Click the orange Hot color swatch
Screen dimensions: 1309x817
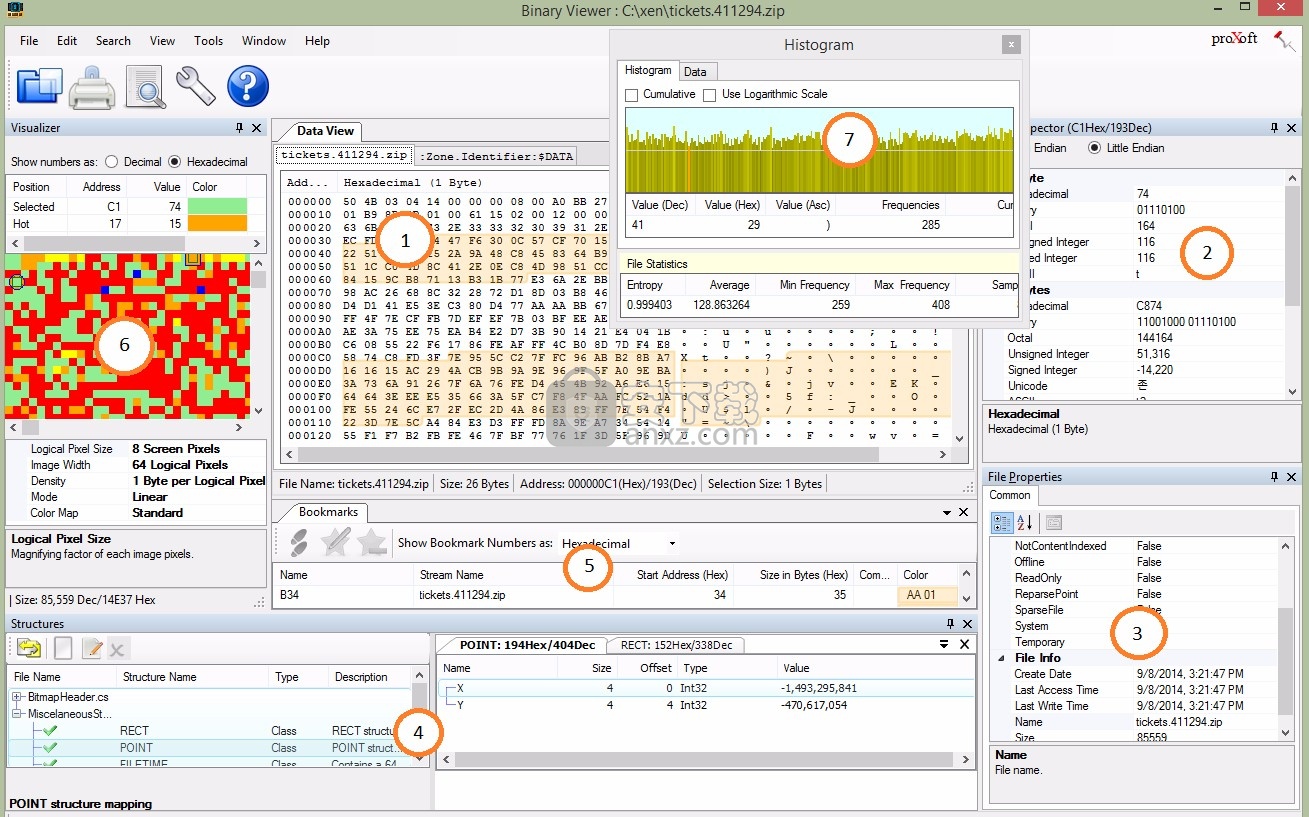217,224
